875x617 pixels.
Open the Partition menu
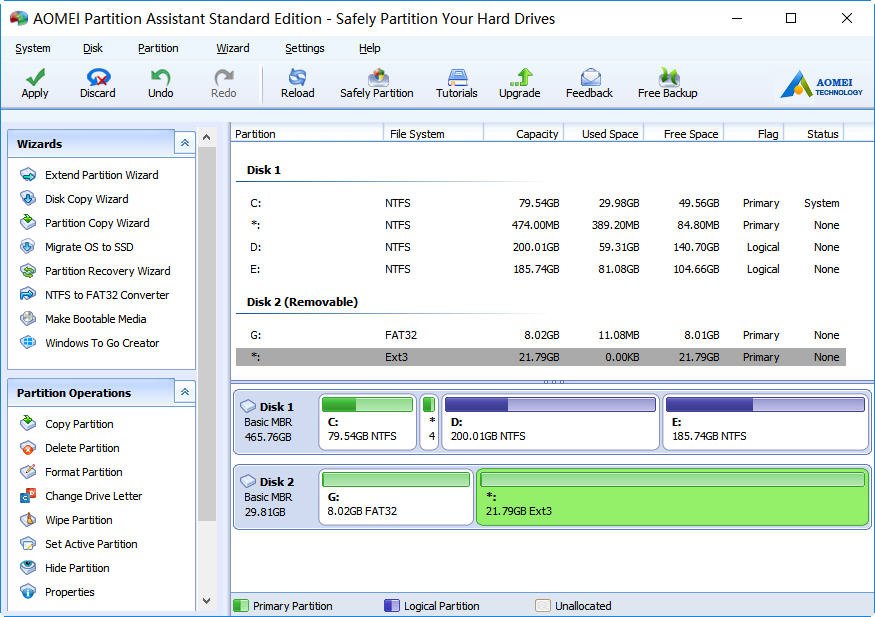click(158, 49)
